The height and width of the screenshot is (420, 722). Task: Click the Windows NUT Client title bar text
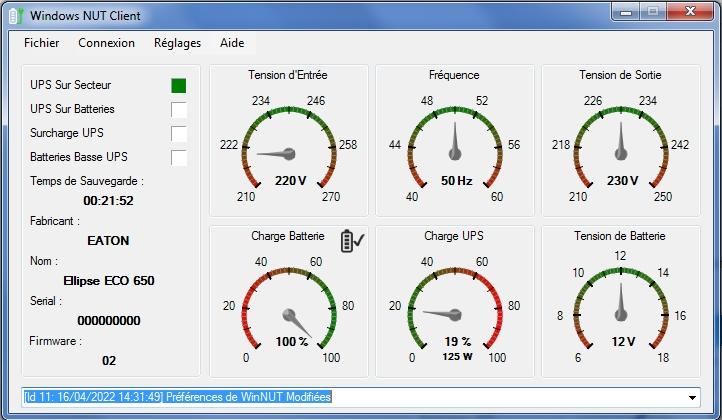click(85, 16)
